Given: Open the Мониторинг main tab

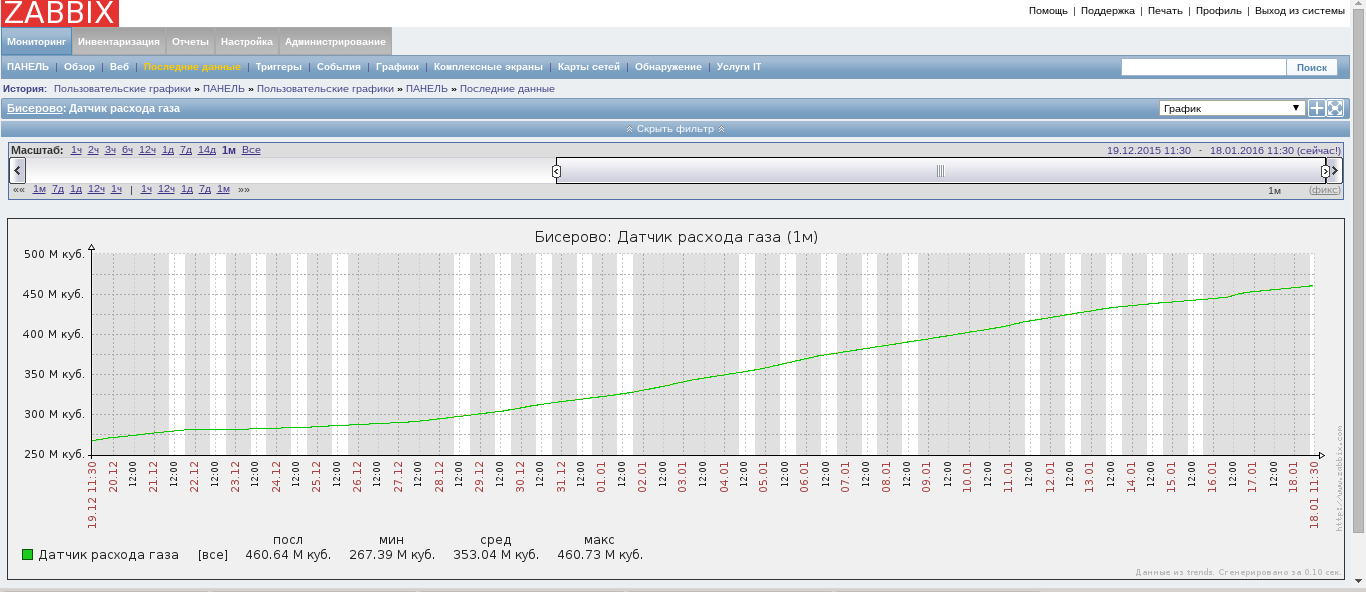Looking at the screenshot, I should (36, 42).
